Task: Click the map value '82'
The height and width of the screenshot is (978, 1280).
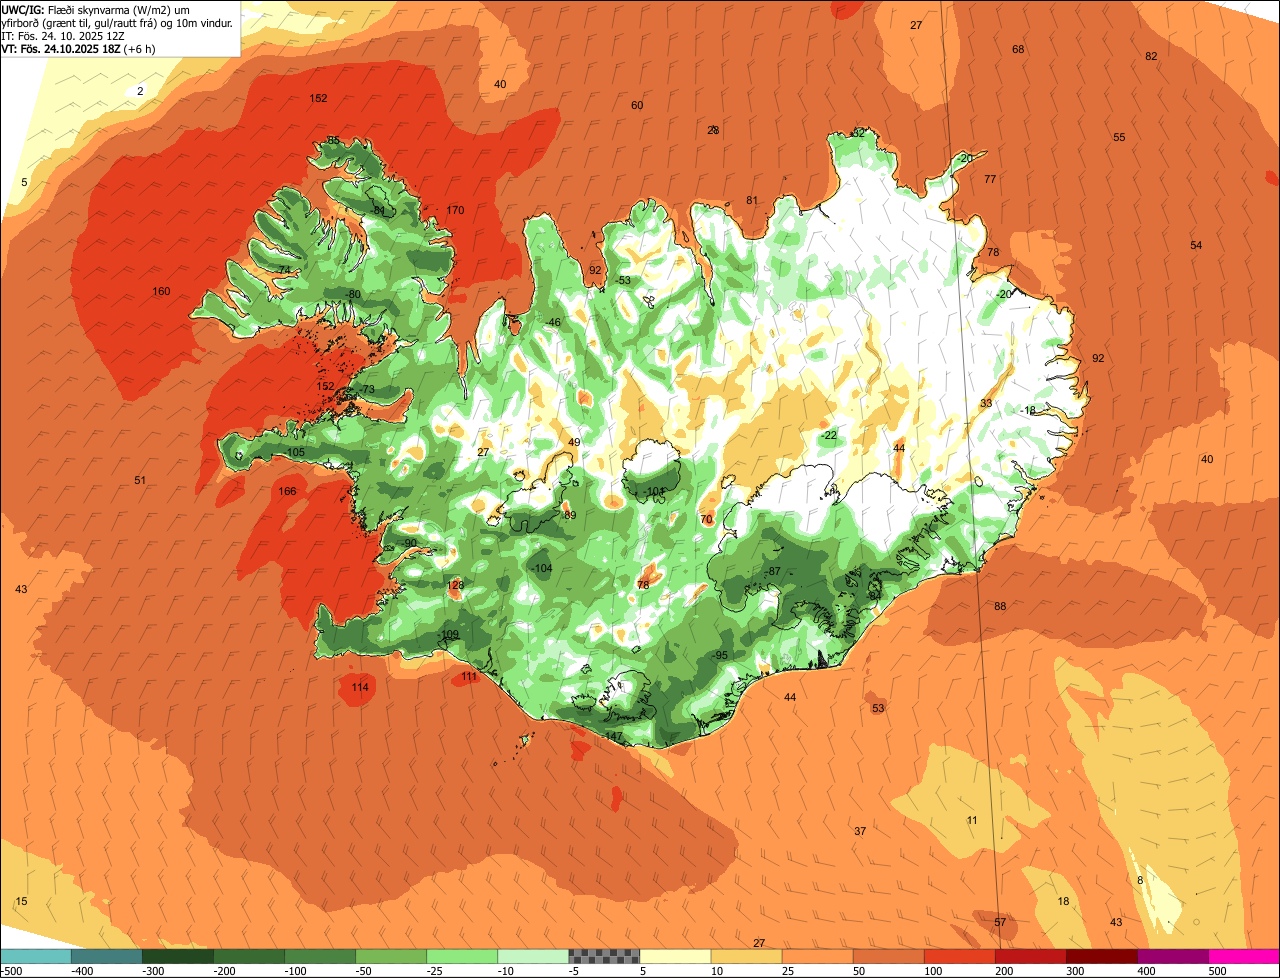Action: click(x=1151, y=56)
